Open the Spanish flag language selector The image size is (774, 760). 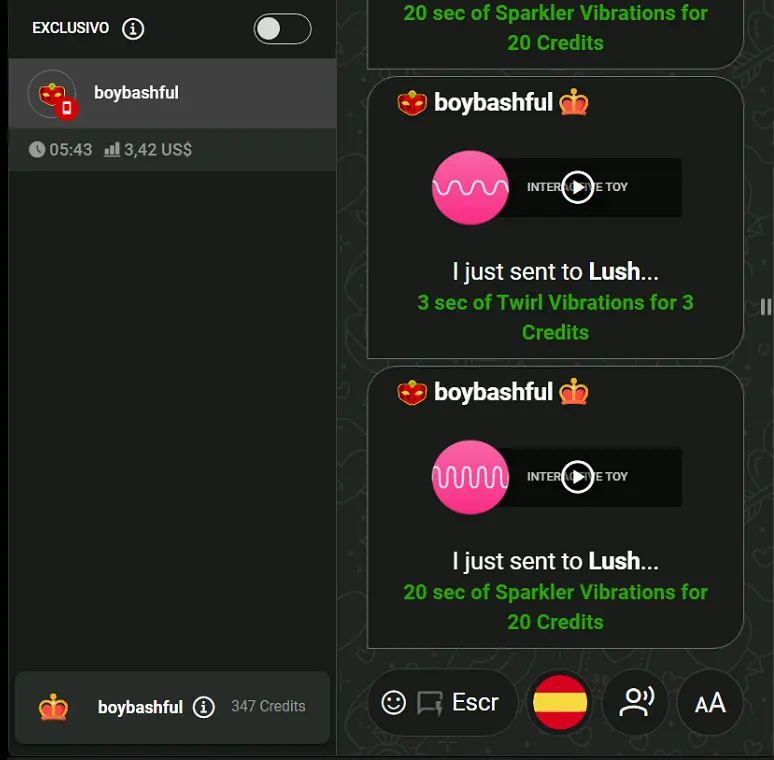point(560,702)
